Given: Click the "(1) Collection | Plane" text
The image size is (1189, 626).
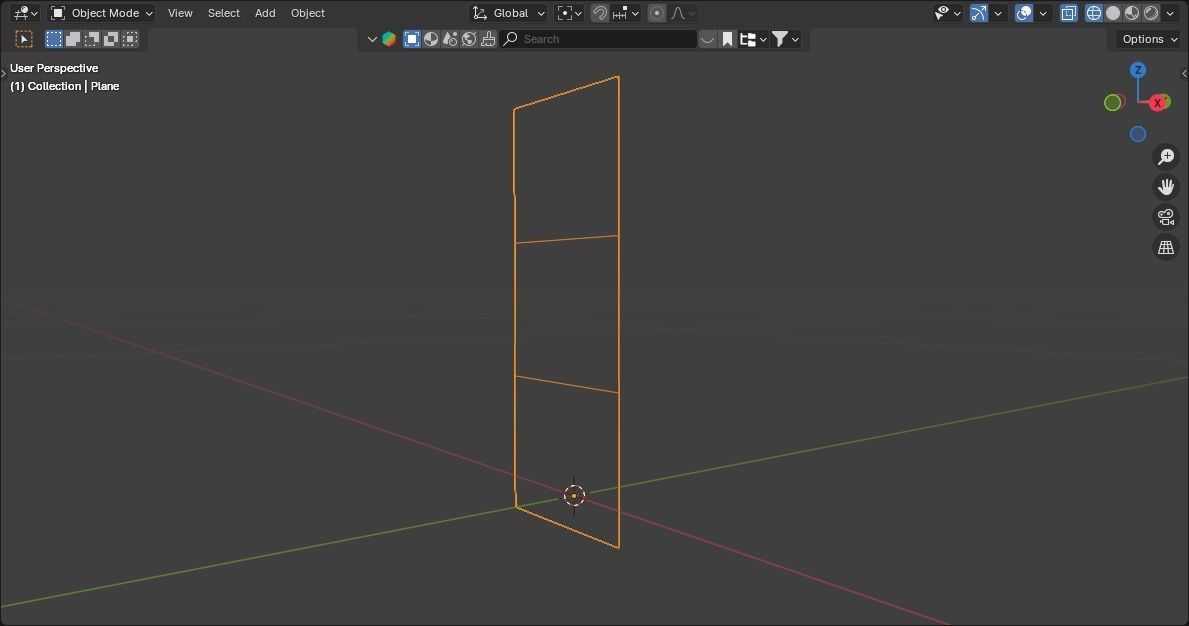Looking at the screenshot, I should [x=64, y=86].
